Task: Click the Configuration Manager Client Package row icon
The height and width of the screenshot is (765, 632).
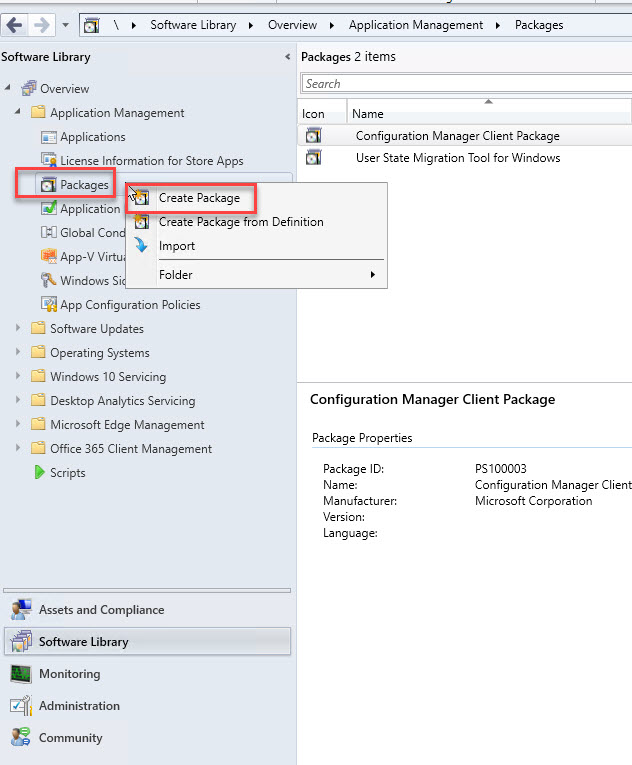Action: (x=313, y=135)
